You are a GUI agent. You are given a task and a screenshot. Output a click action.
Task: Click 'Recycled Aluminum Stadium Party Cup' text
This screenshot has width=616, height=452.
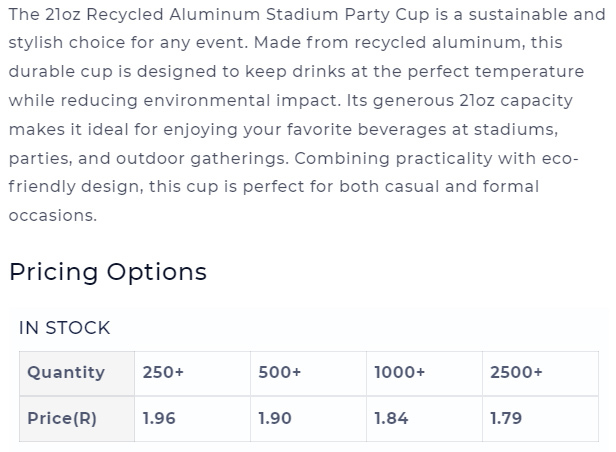coord(257,15)
